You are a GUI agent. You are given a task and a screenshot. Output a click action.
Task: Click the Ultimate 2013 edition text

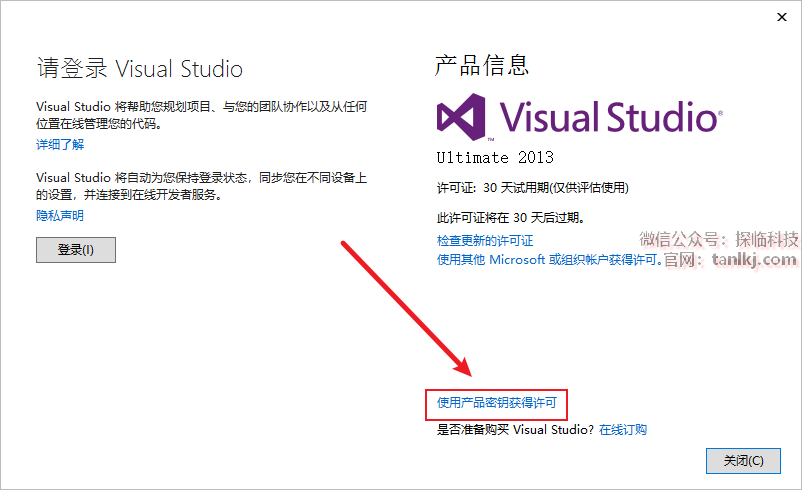click(495, 157)
